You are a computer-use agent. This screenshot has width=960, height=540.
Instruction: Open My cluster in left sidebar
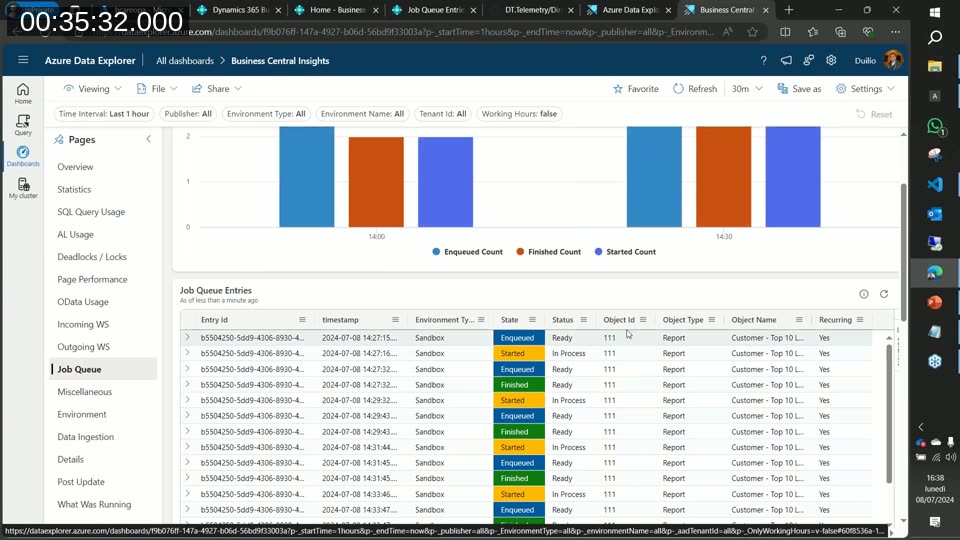23,188
